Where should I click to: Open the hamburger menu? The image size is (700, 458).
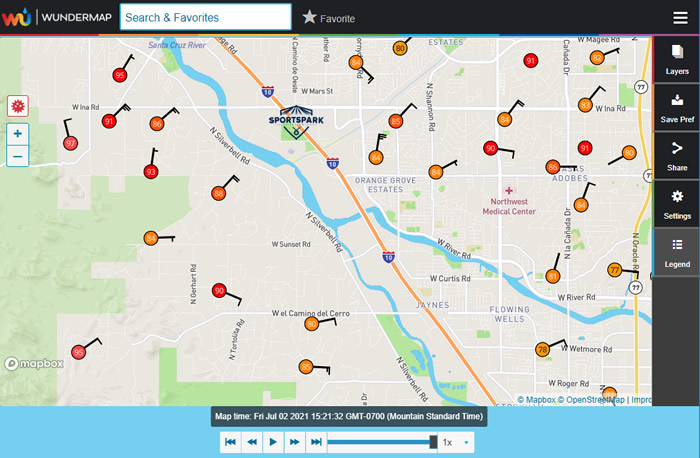680,17
